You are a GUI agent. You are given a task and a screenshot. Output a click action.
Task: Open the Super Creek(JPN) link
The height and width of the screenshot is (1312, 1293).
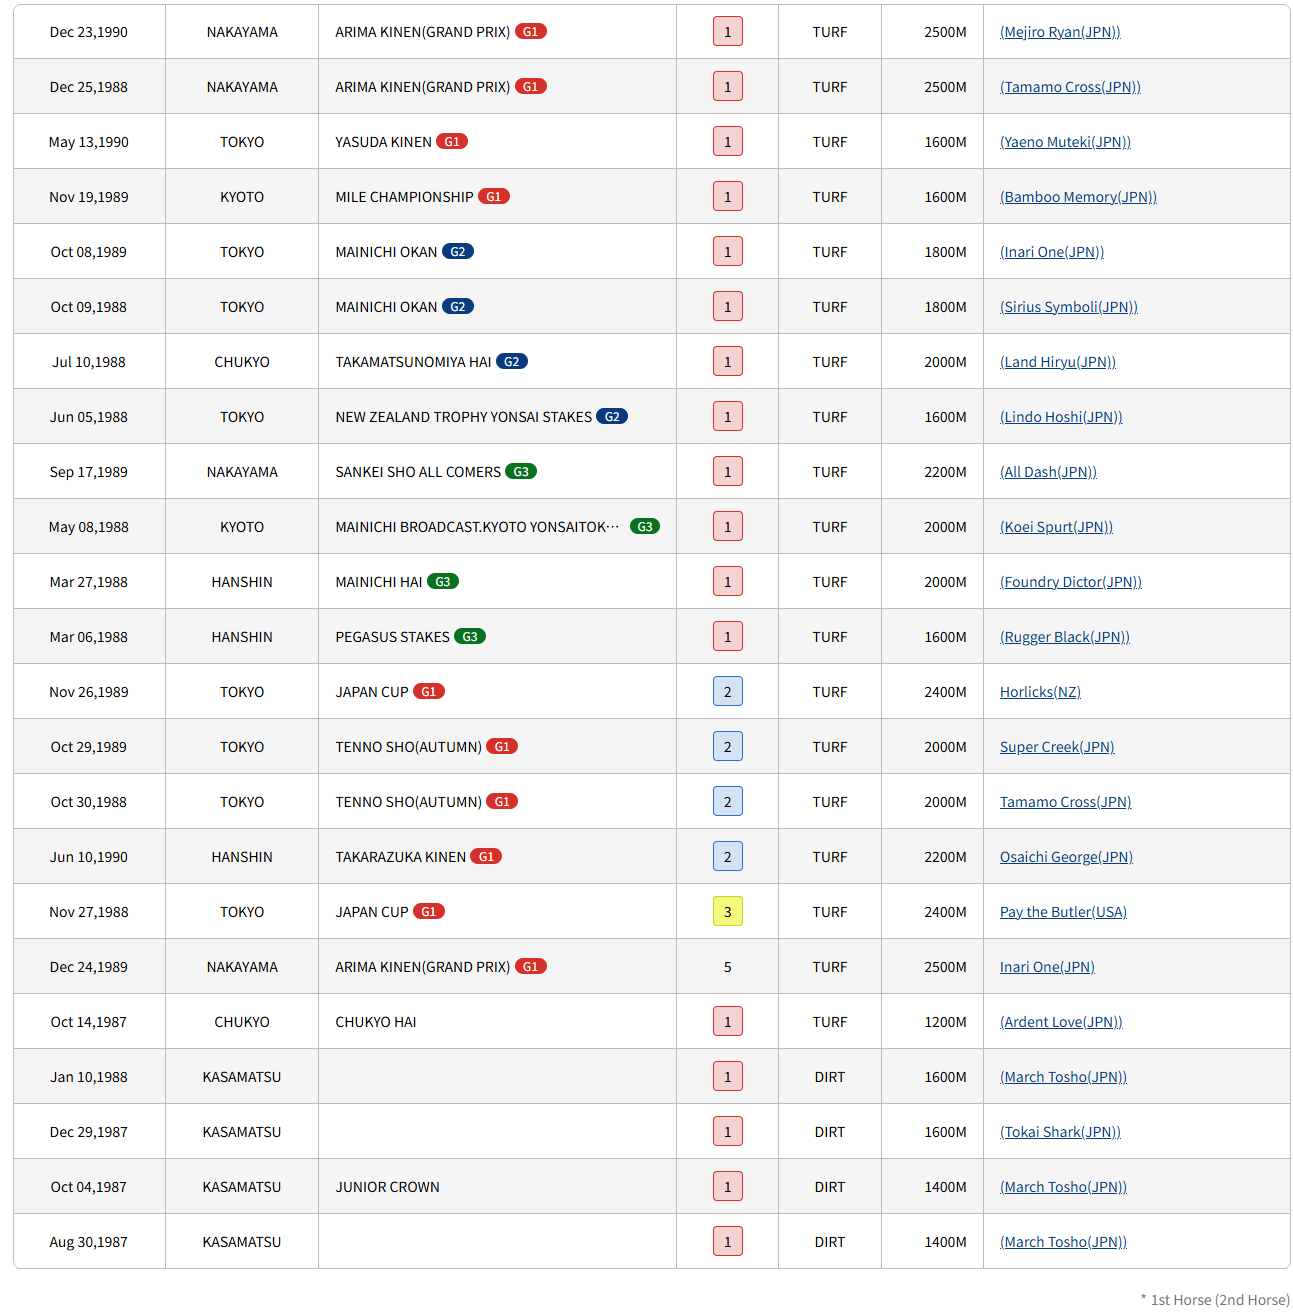click(x=1057, y=747)
